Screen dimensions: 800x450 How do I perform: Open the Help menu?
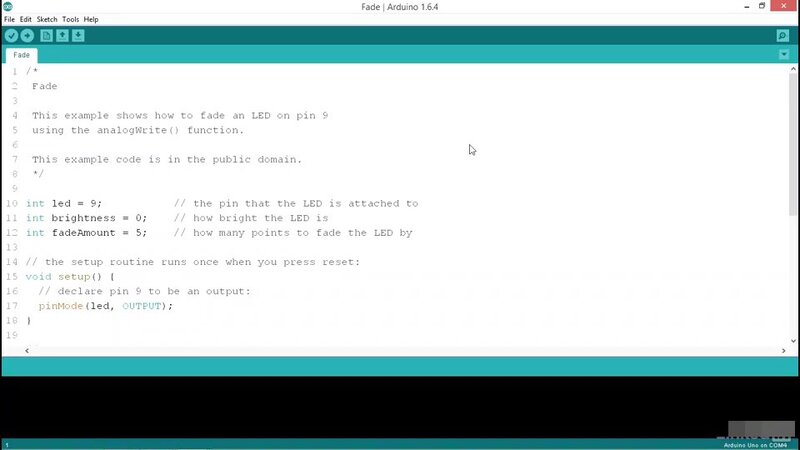(x=91, y=19)
